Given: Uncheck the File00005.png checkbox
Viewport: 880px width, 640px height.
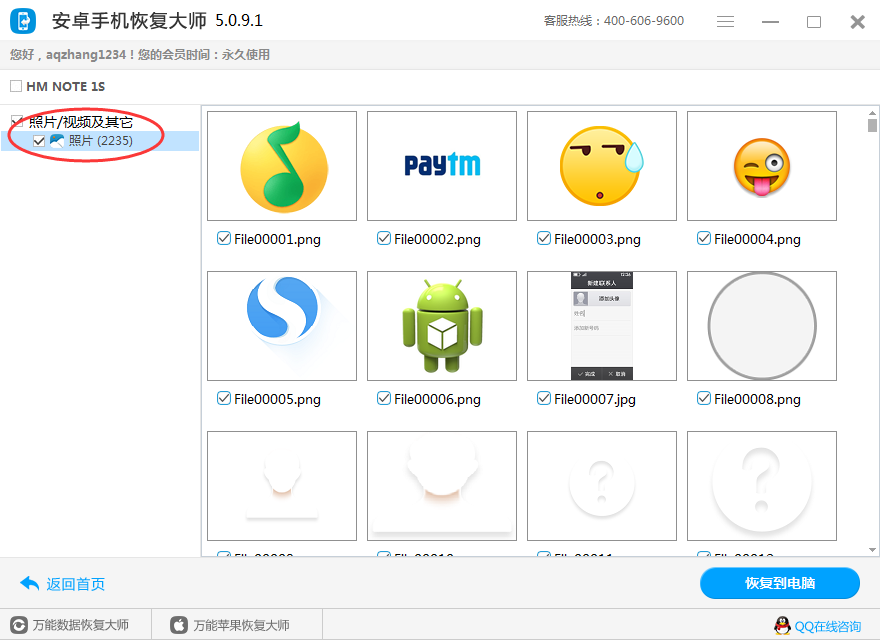Looking at the screenshot, I should pos(224,399).
